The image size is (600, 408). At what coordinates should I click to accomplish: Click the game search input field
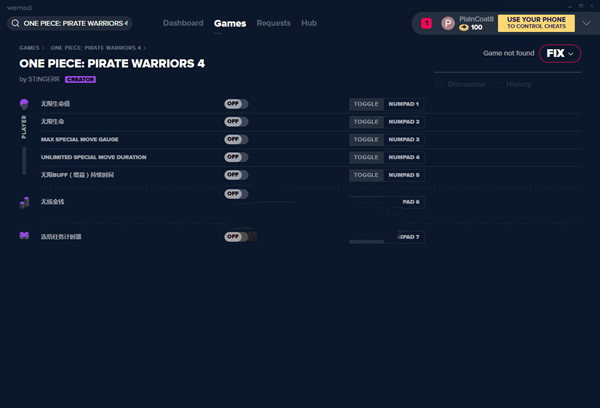70,23
